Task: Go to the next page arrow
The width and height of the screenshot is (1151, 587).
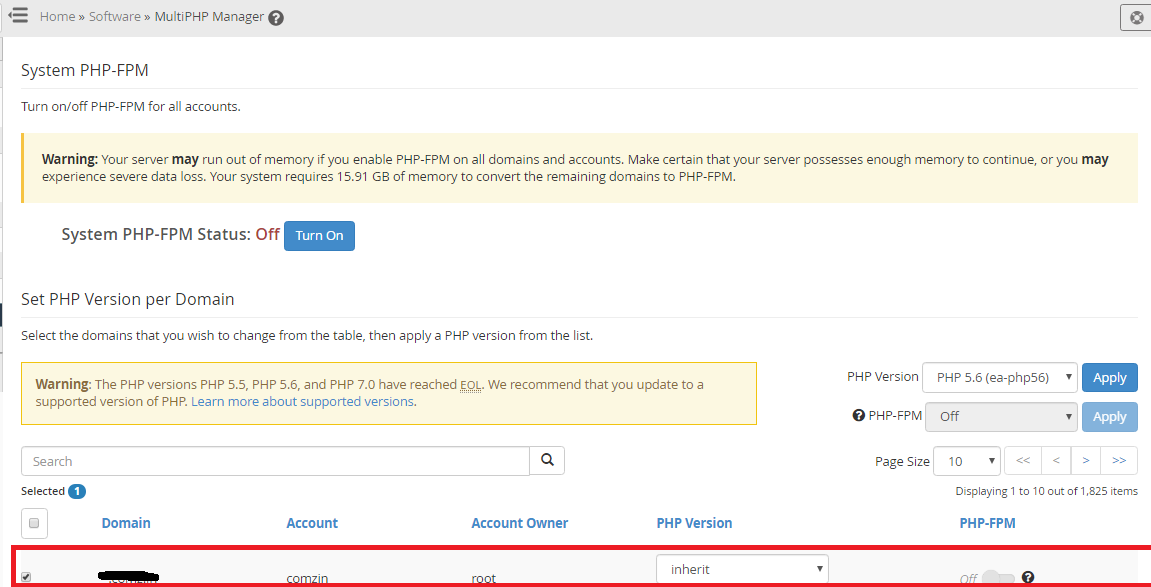Action: (x=1085, y=460)
